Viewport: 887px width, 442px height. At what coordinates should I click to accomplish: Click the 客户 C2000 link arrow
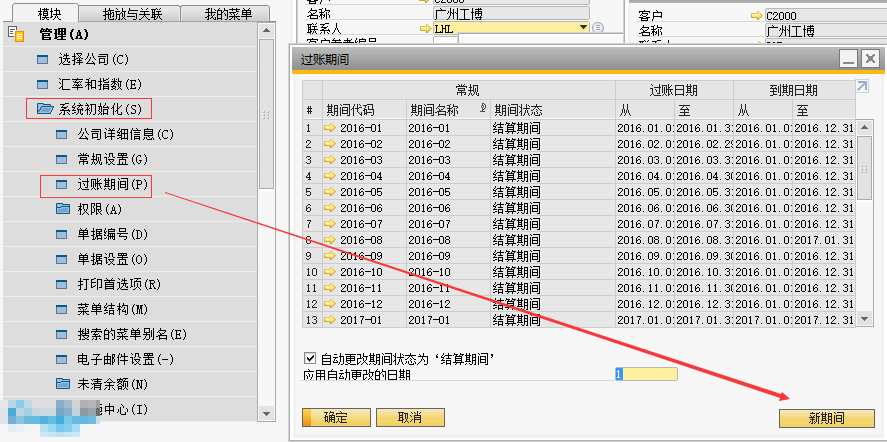click(x=757, y=15)
